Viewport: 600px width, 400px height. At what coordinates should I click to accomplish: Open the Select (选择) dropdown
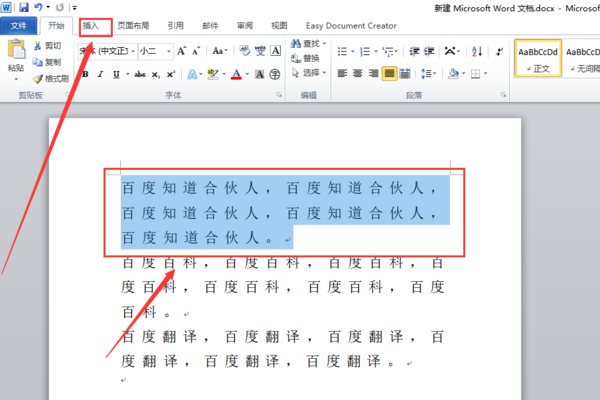coord(309,73)
